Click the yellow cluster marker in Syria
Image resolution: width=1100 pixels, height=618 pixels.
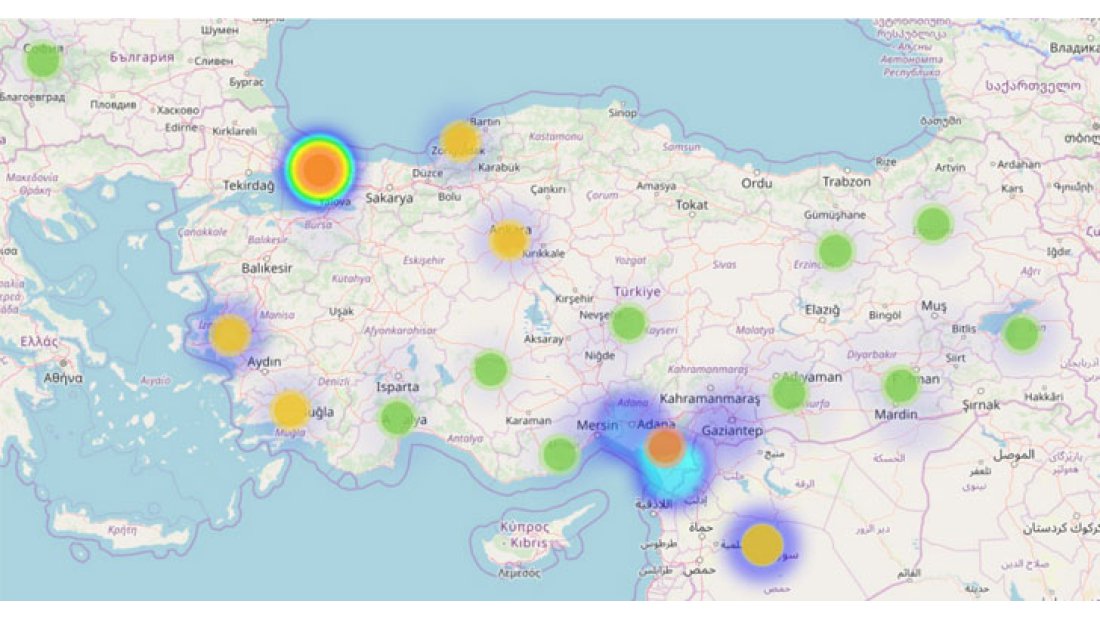click(x=762, y=545)
